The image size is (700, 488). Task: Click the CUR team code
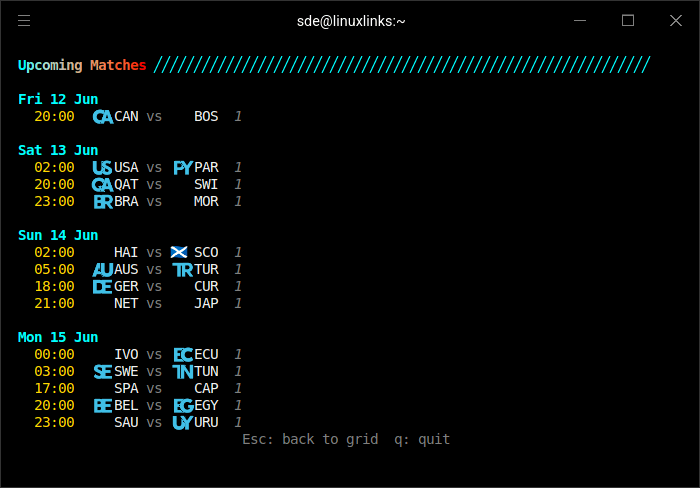[x=206, y=286]
